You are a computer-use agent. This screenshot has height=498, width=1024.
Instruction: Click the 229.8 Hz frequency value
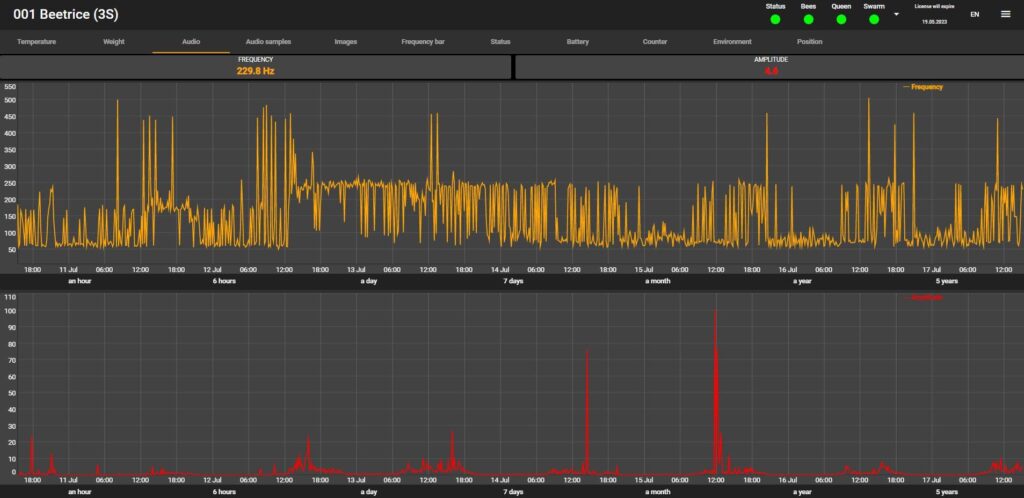click(255, 71)
